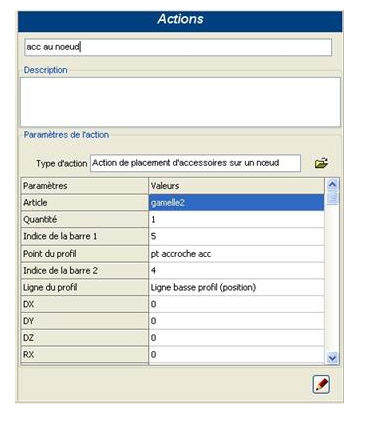Click the action name field 'acc au noeud'
Image resolution: width=372 pixels, height=422 pixels.
point(178,47)
